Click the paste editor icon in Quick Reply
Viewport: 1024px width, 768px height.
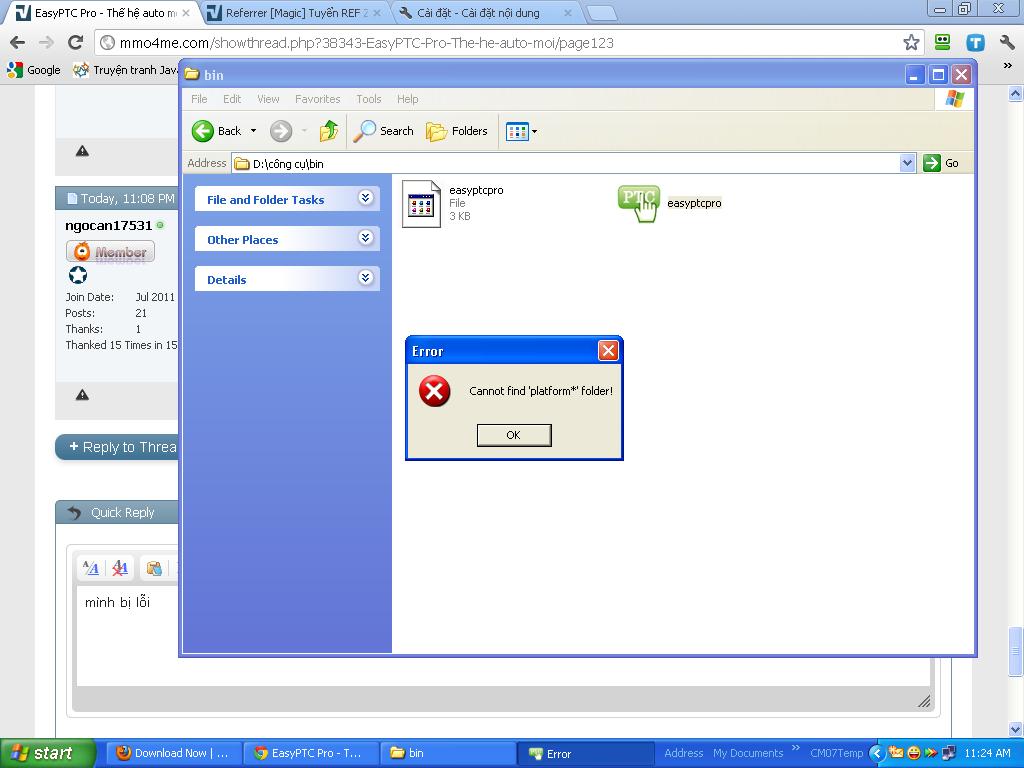tap(154, 568)
